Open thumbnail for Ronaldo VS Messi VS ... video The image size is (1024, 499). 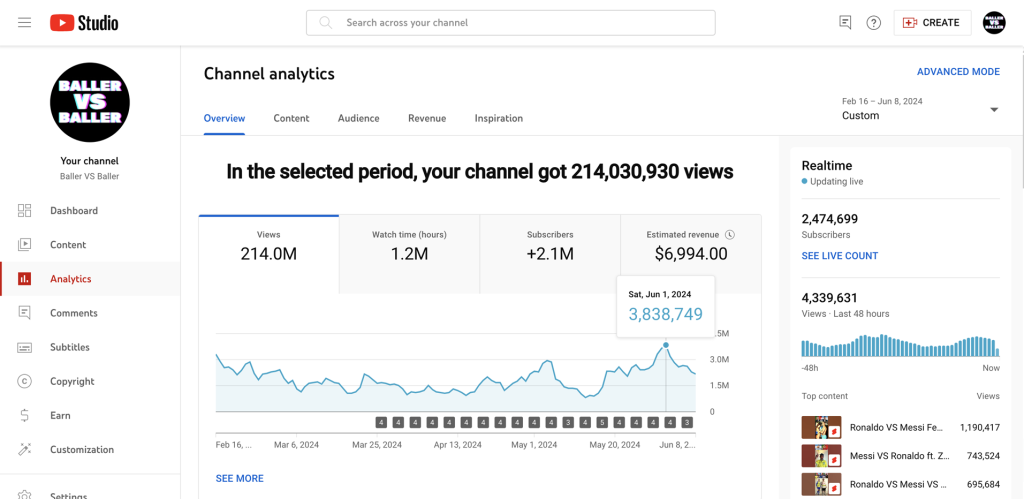coord(821,484)
